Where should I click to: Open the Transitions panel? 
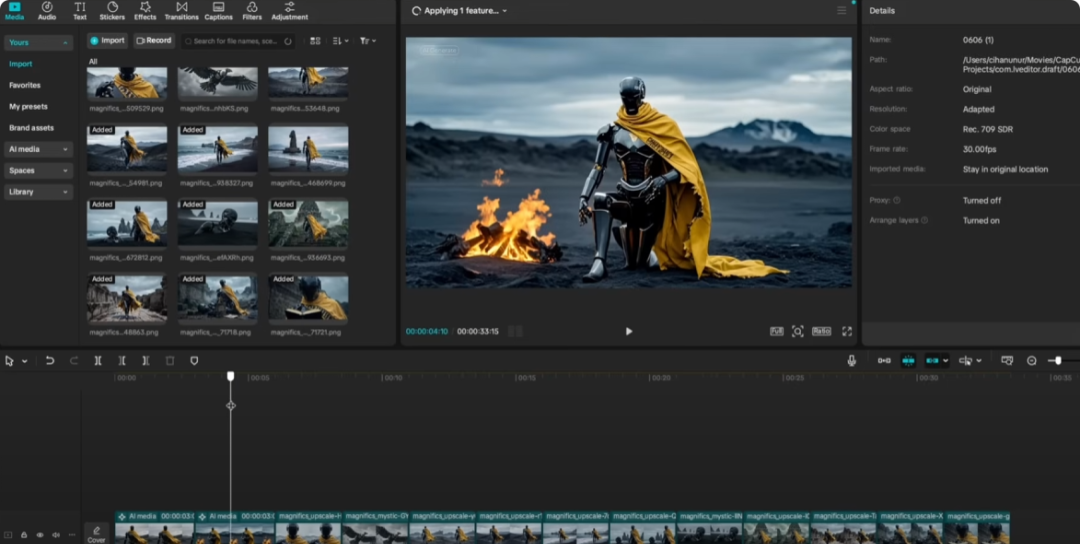click(x=181, y=11)
